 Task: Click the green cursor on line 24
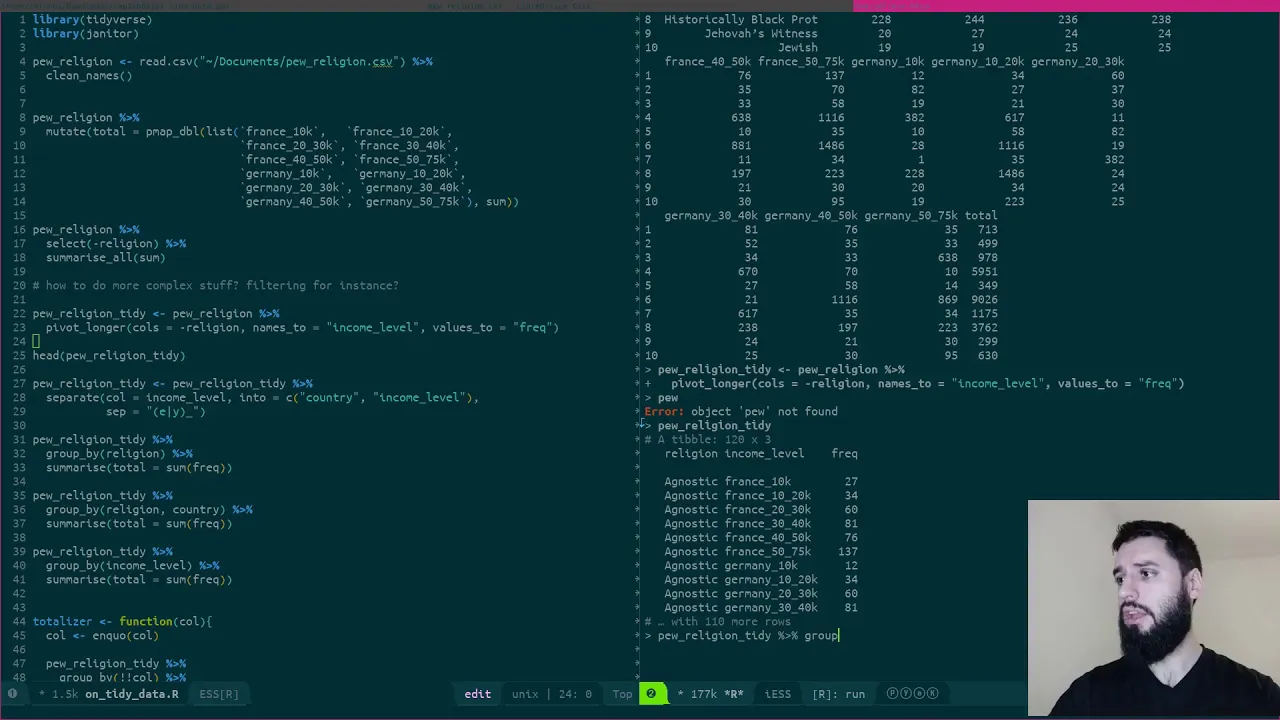coord(36,341)
